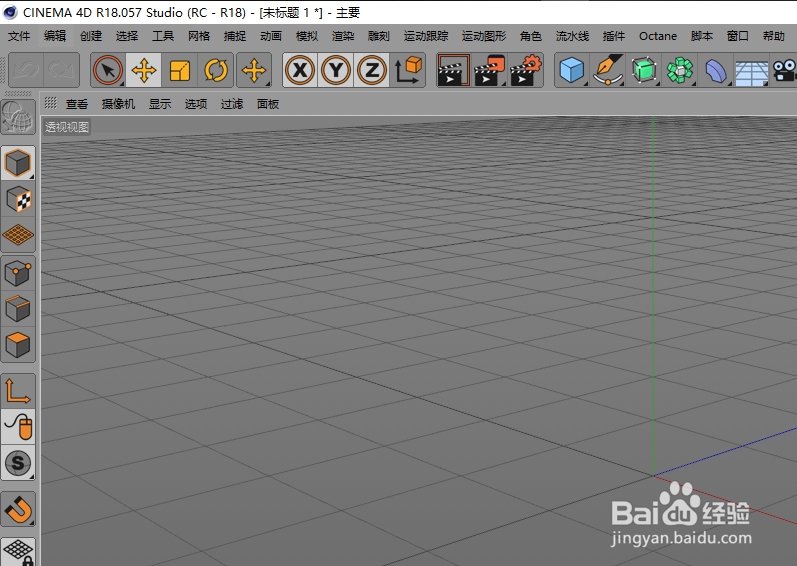Screen dimensions: 797x566
Task: Open the 渲染 menu
Action: (343, 36)
